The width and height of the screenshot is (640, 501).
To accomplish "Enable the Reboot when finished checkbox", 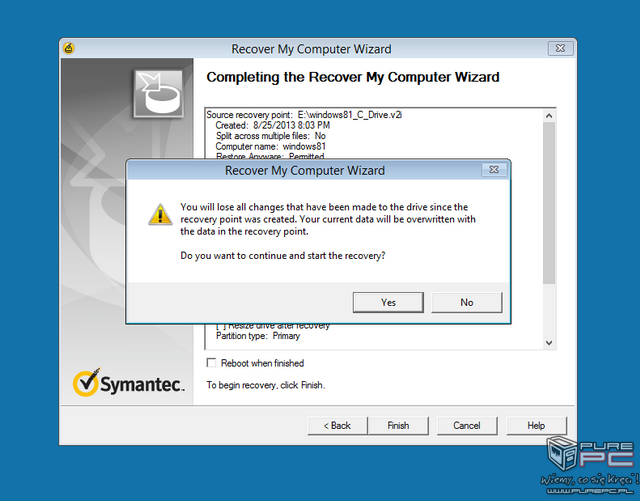I will pos(211,363).
